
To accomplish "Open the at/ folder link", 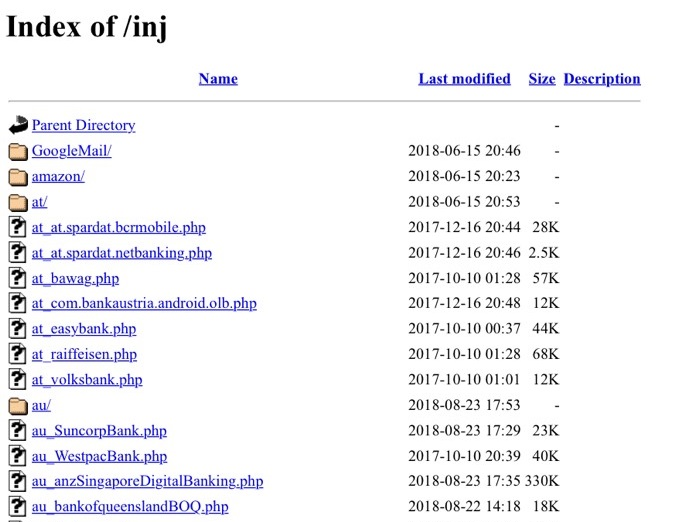I will [x=39, y=202].
